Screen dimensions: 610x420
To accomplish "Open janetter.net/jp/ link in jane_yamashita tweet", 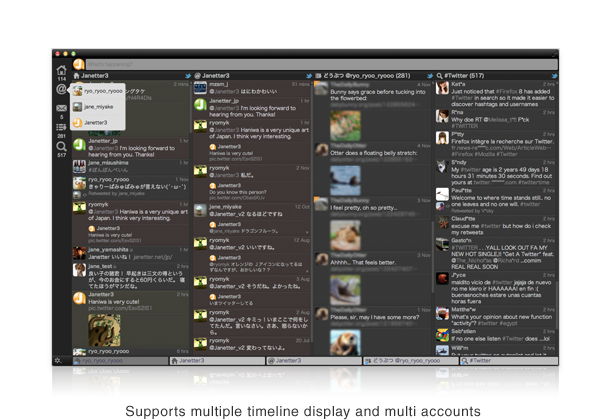I will click(x=152, y=257).
